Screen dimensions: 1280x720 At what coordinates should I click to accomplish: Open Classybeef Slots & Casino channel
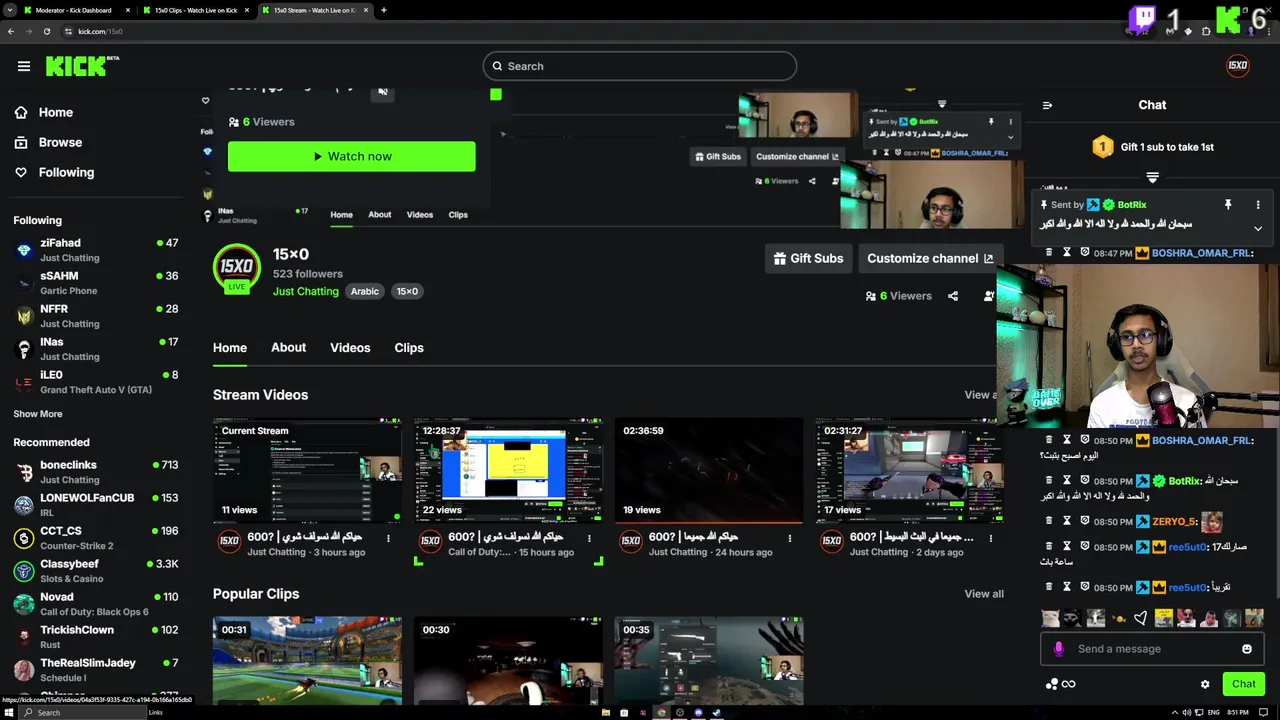96,571
